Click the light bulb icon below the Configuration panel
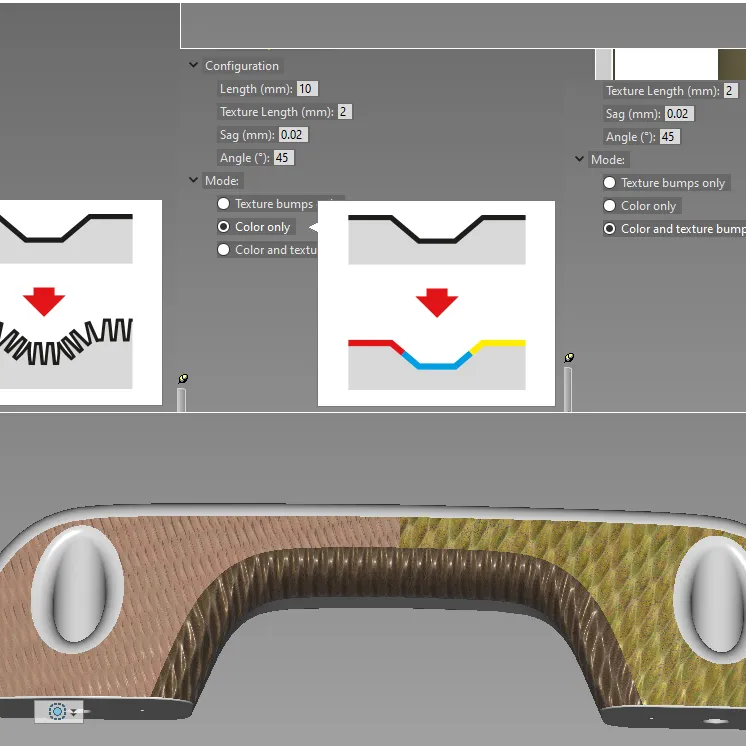The height and width of the screenshot is (746, 746). point(183,378)
